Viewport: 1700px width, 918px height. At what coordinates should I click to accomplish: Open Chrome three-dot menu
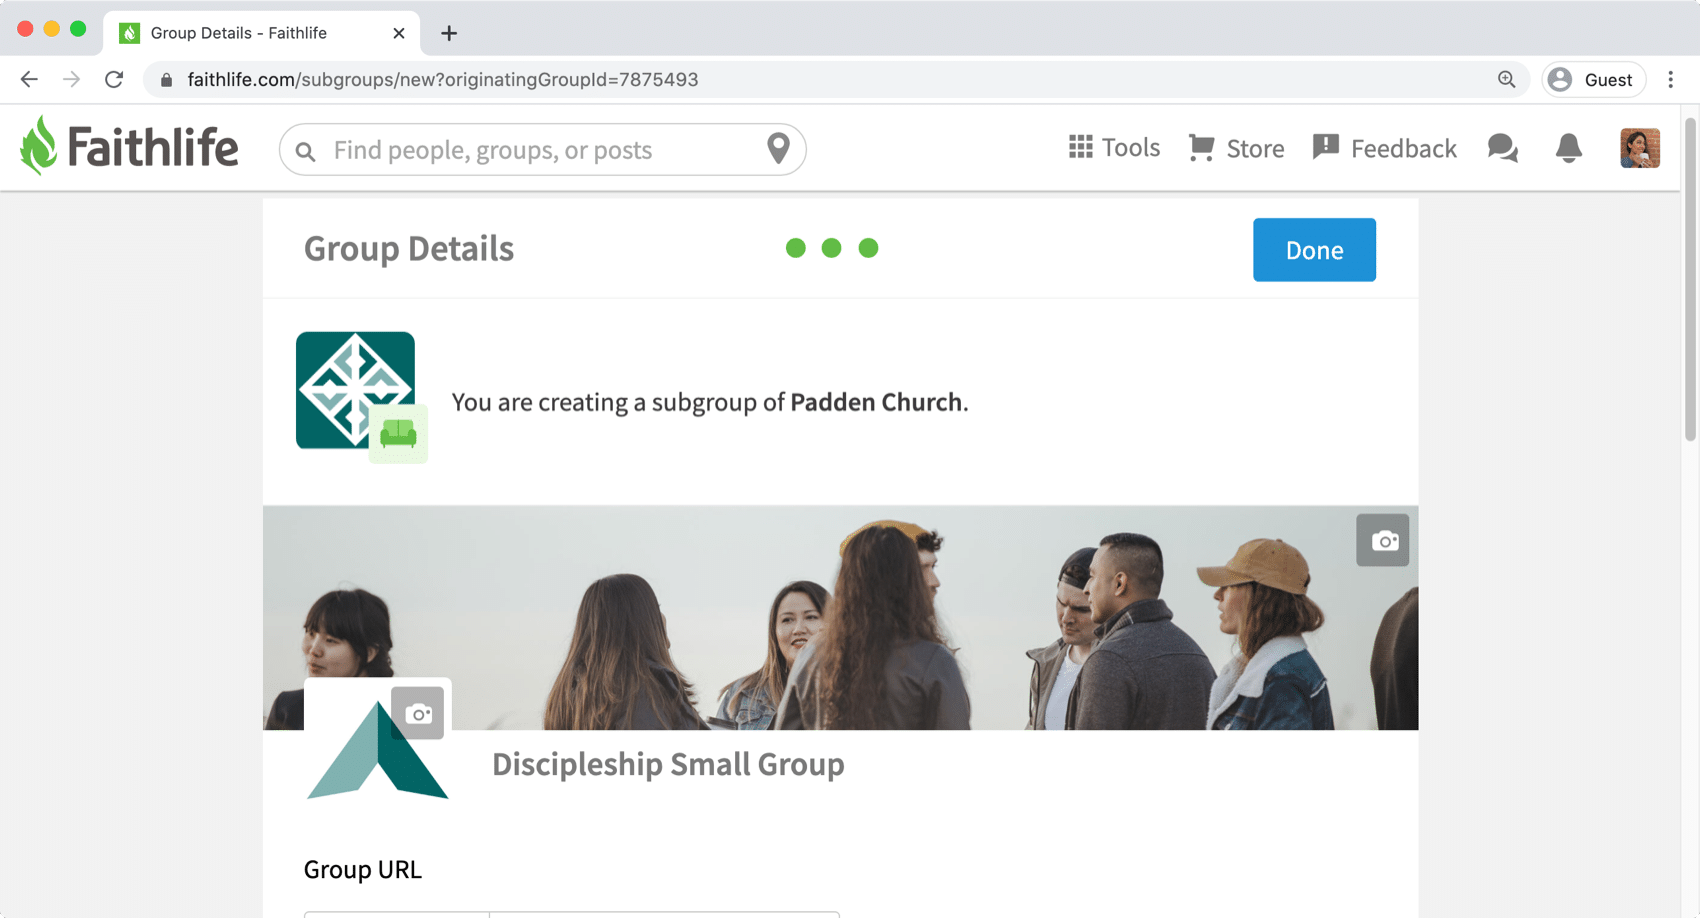(x=1670, y=79)
